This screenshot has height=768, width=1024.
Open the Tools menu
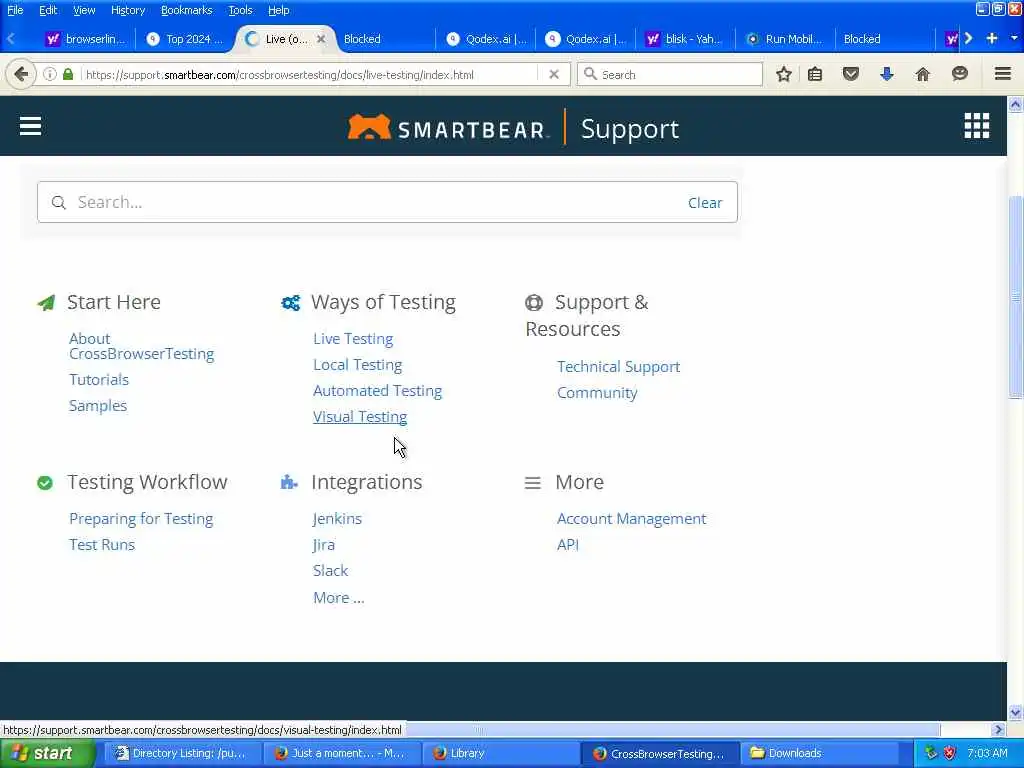pos(240,10)
